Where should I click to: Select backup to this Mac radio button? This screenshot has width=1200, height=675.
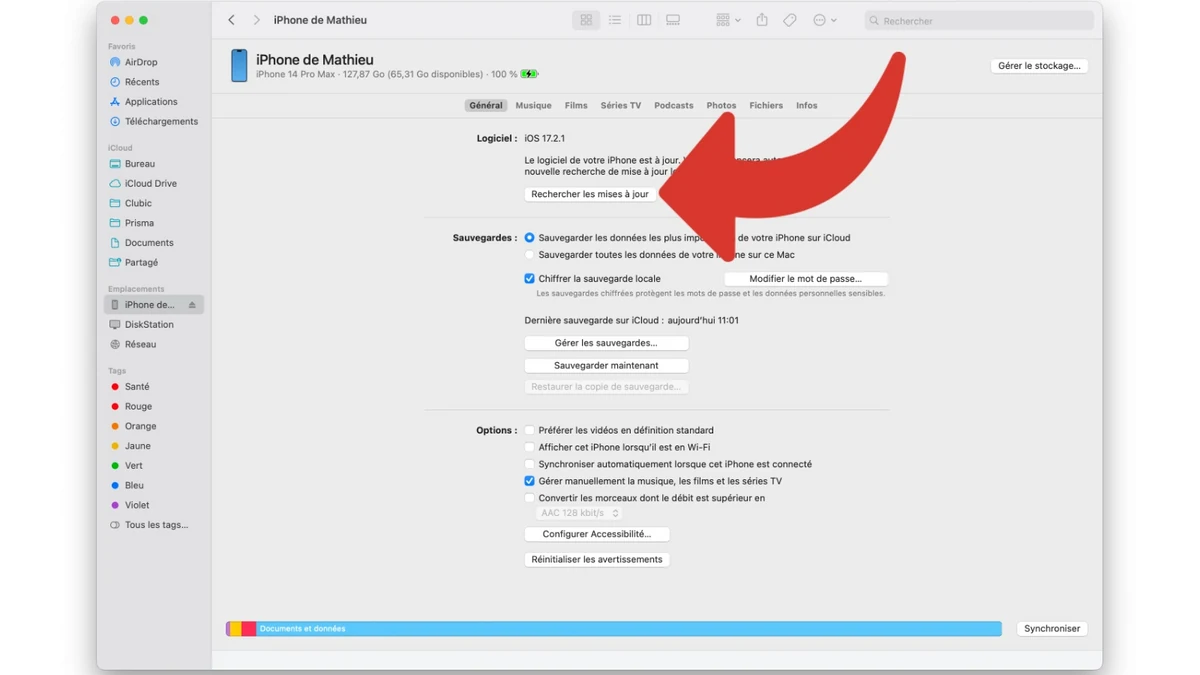530,255
